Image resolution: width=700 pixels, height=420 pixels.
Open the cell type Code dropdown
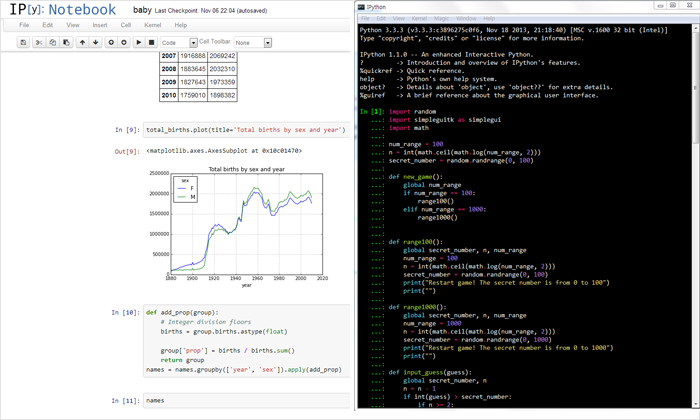[179, 42]
